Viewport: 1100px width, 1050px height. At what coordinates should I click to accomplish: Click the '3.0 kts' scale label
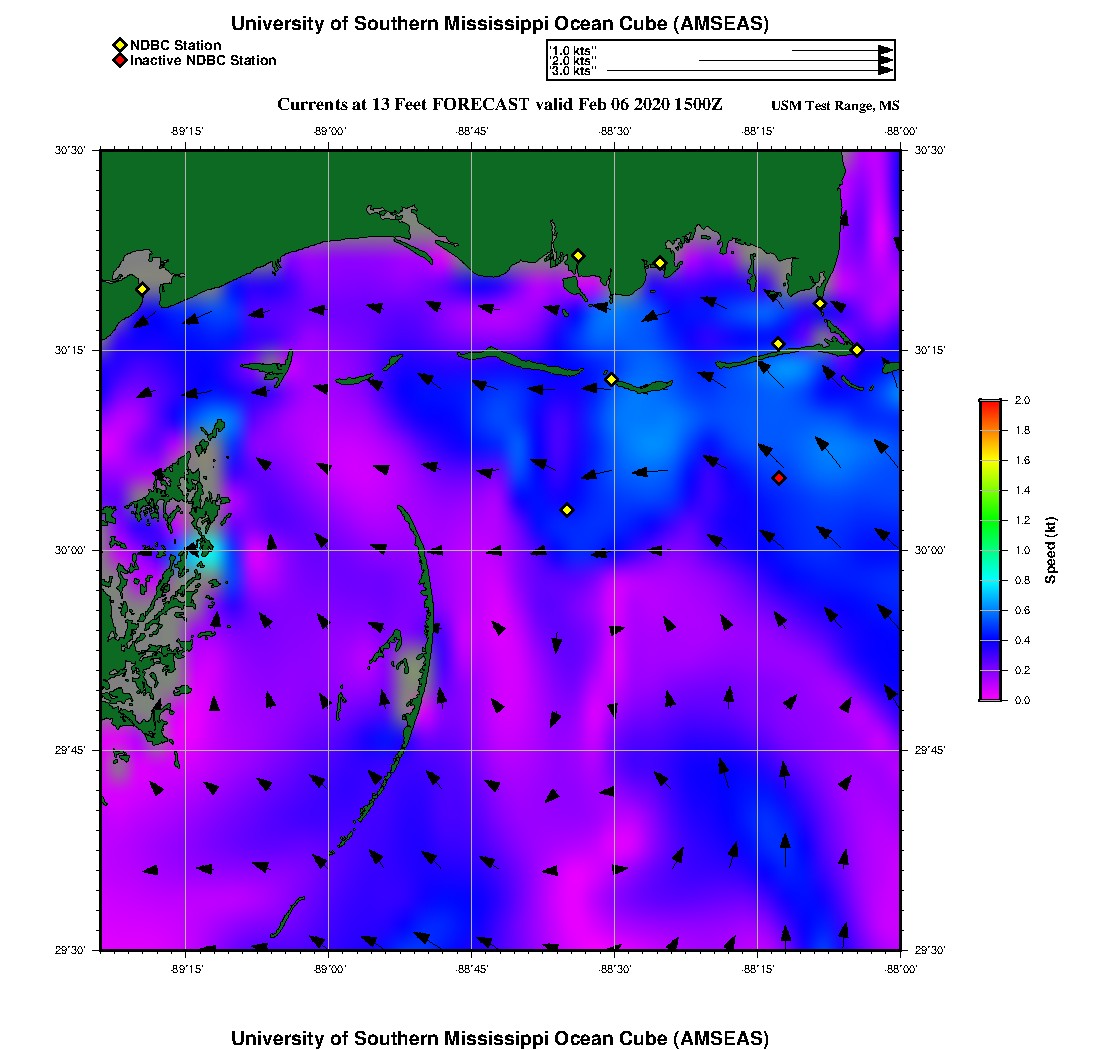click(573, 71)
